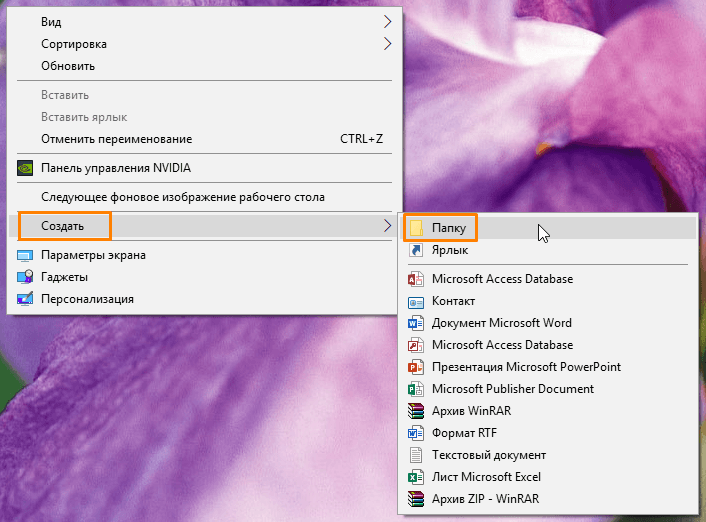
Task: Choose Архив ZIP - WinRAR
Action: coord(548,499)
